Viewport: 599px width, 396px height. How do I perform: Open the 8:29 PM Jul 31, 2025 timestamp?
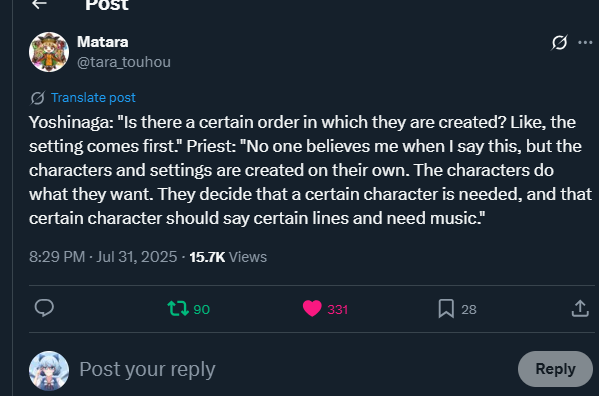(103, 257)
